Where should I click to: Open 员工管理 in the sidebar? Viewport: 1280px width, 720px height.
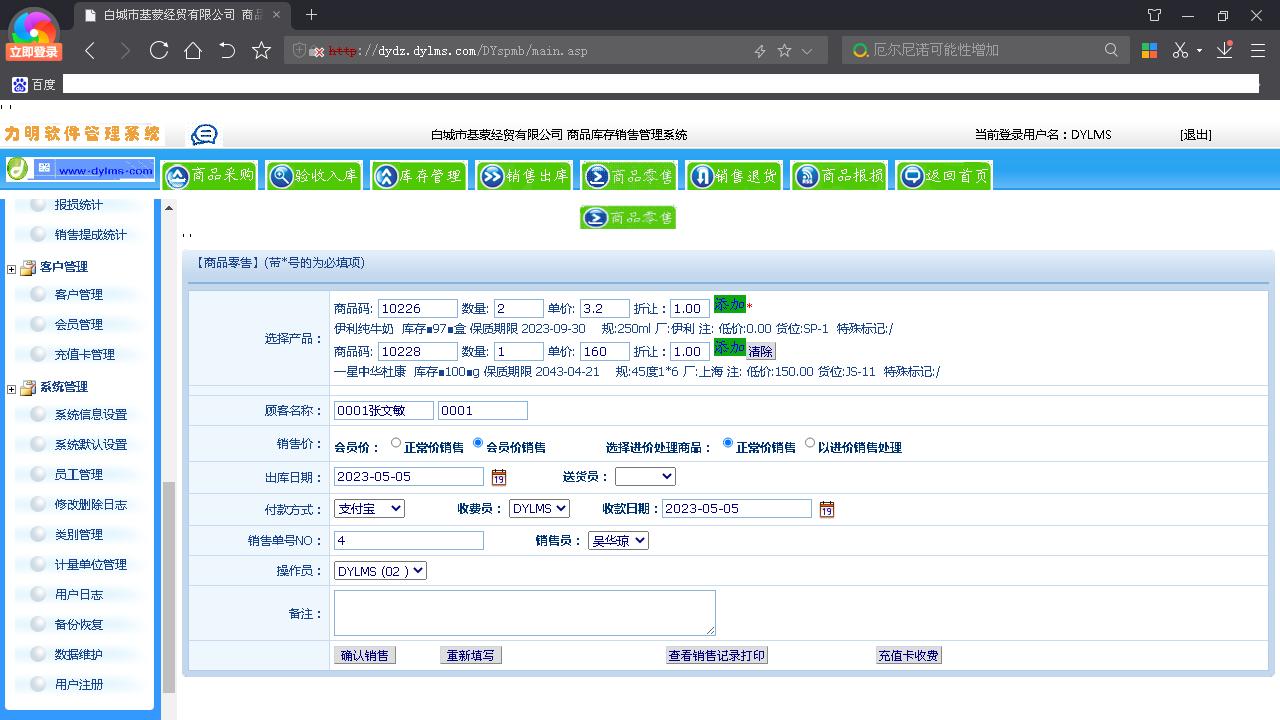point(78,475)
